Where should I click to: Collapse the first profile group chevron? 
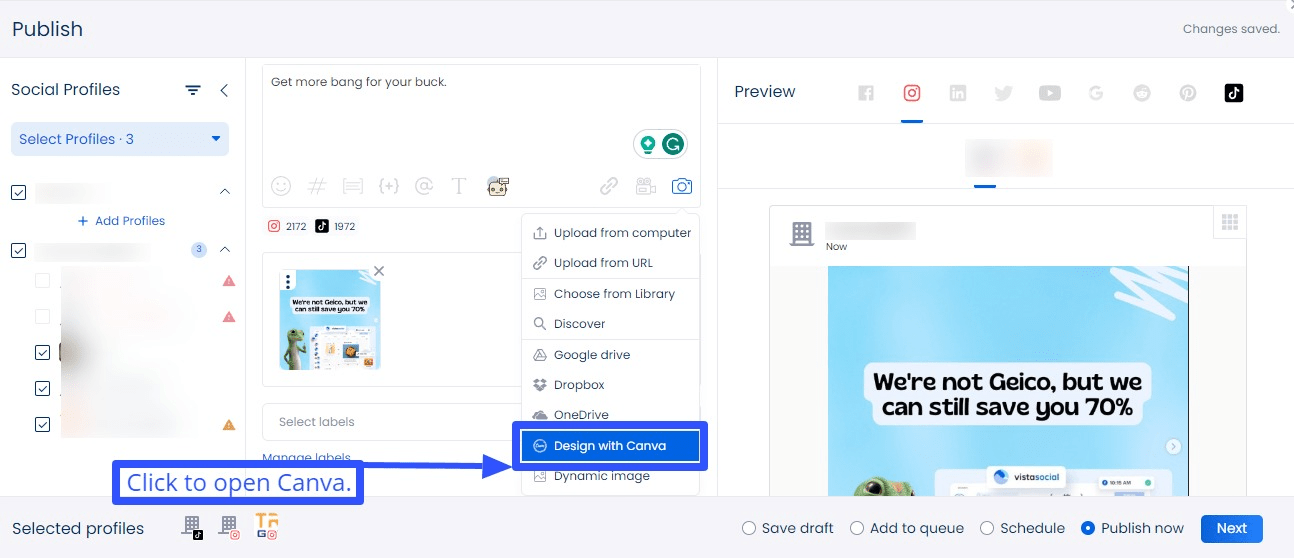pyautogui.click(x=224, y=192)
